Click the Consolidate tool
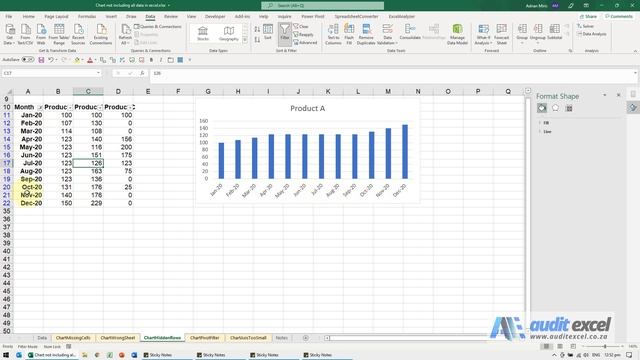The height and width of the screenshot is (360, 640). click(410, 33)
